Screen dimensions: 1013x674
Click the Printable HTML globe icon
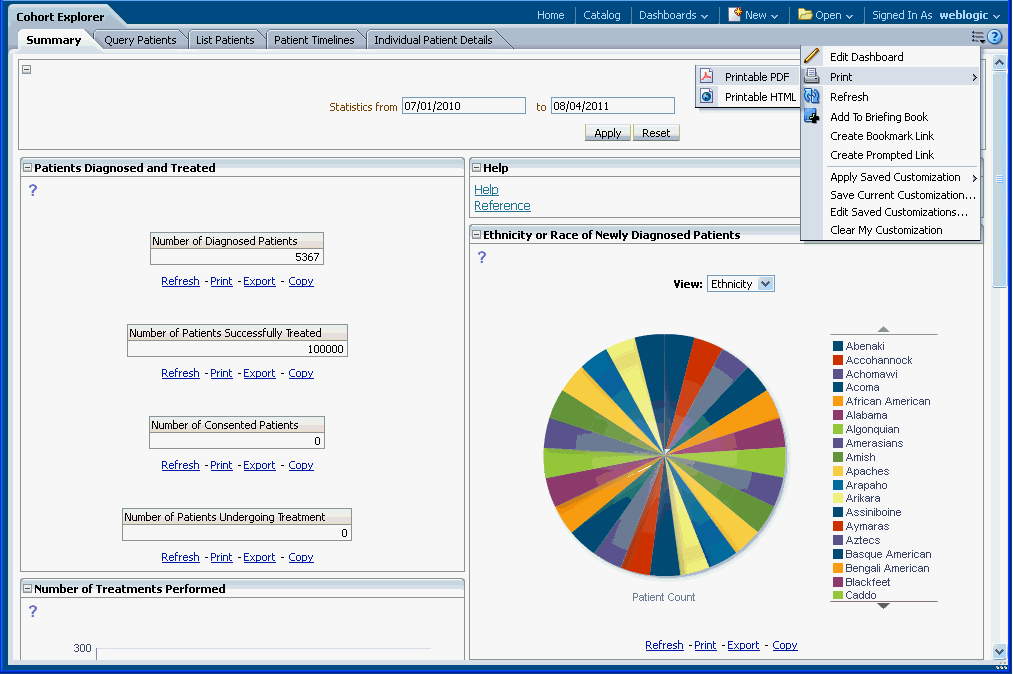tap(707, 96)
